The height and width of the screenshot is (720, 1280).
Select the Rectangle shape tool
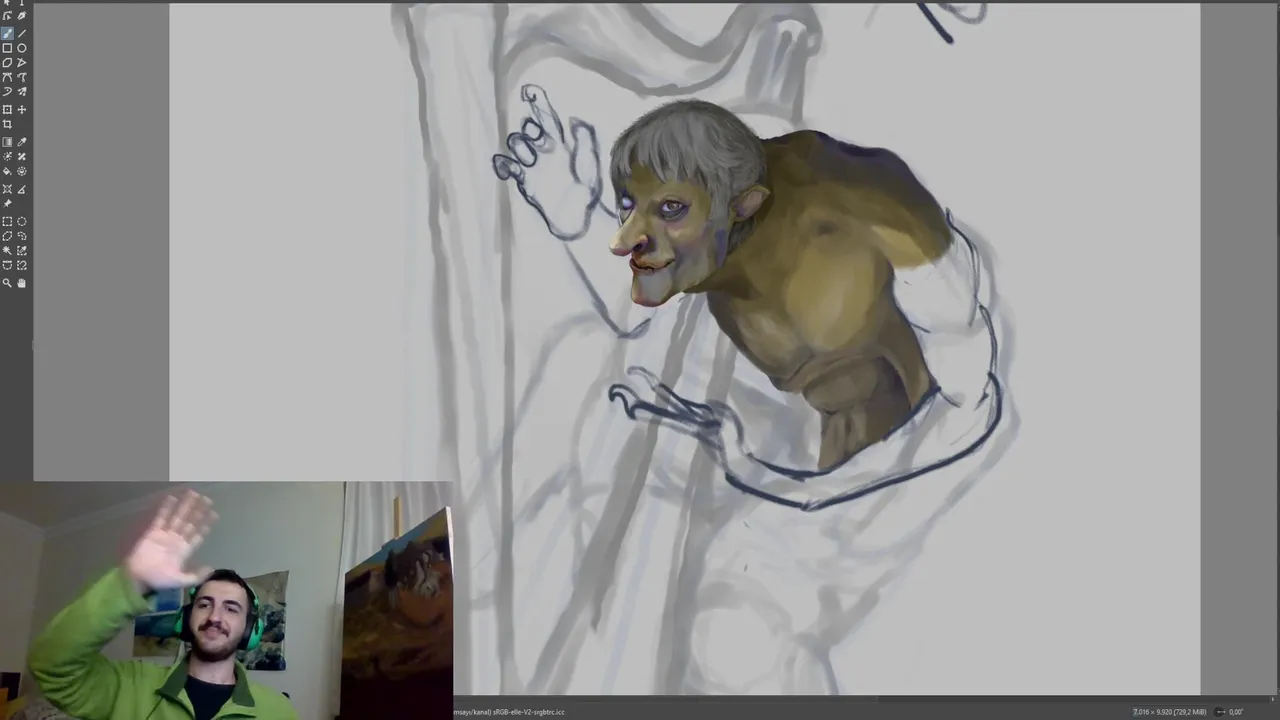pyautogui.click(x=7, y=47)
